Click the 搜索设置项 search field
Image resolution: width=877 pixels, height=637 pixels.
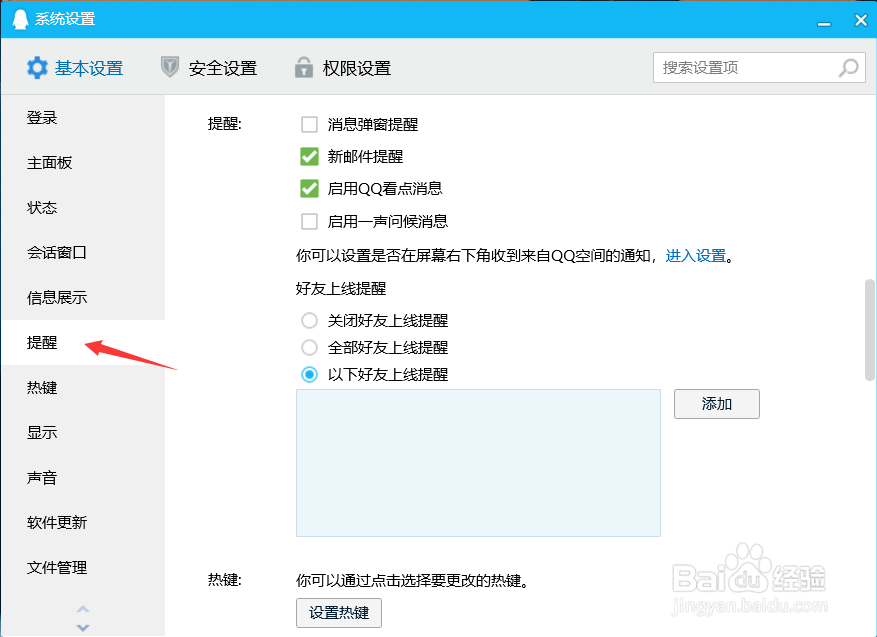(x=759, y=68)
